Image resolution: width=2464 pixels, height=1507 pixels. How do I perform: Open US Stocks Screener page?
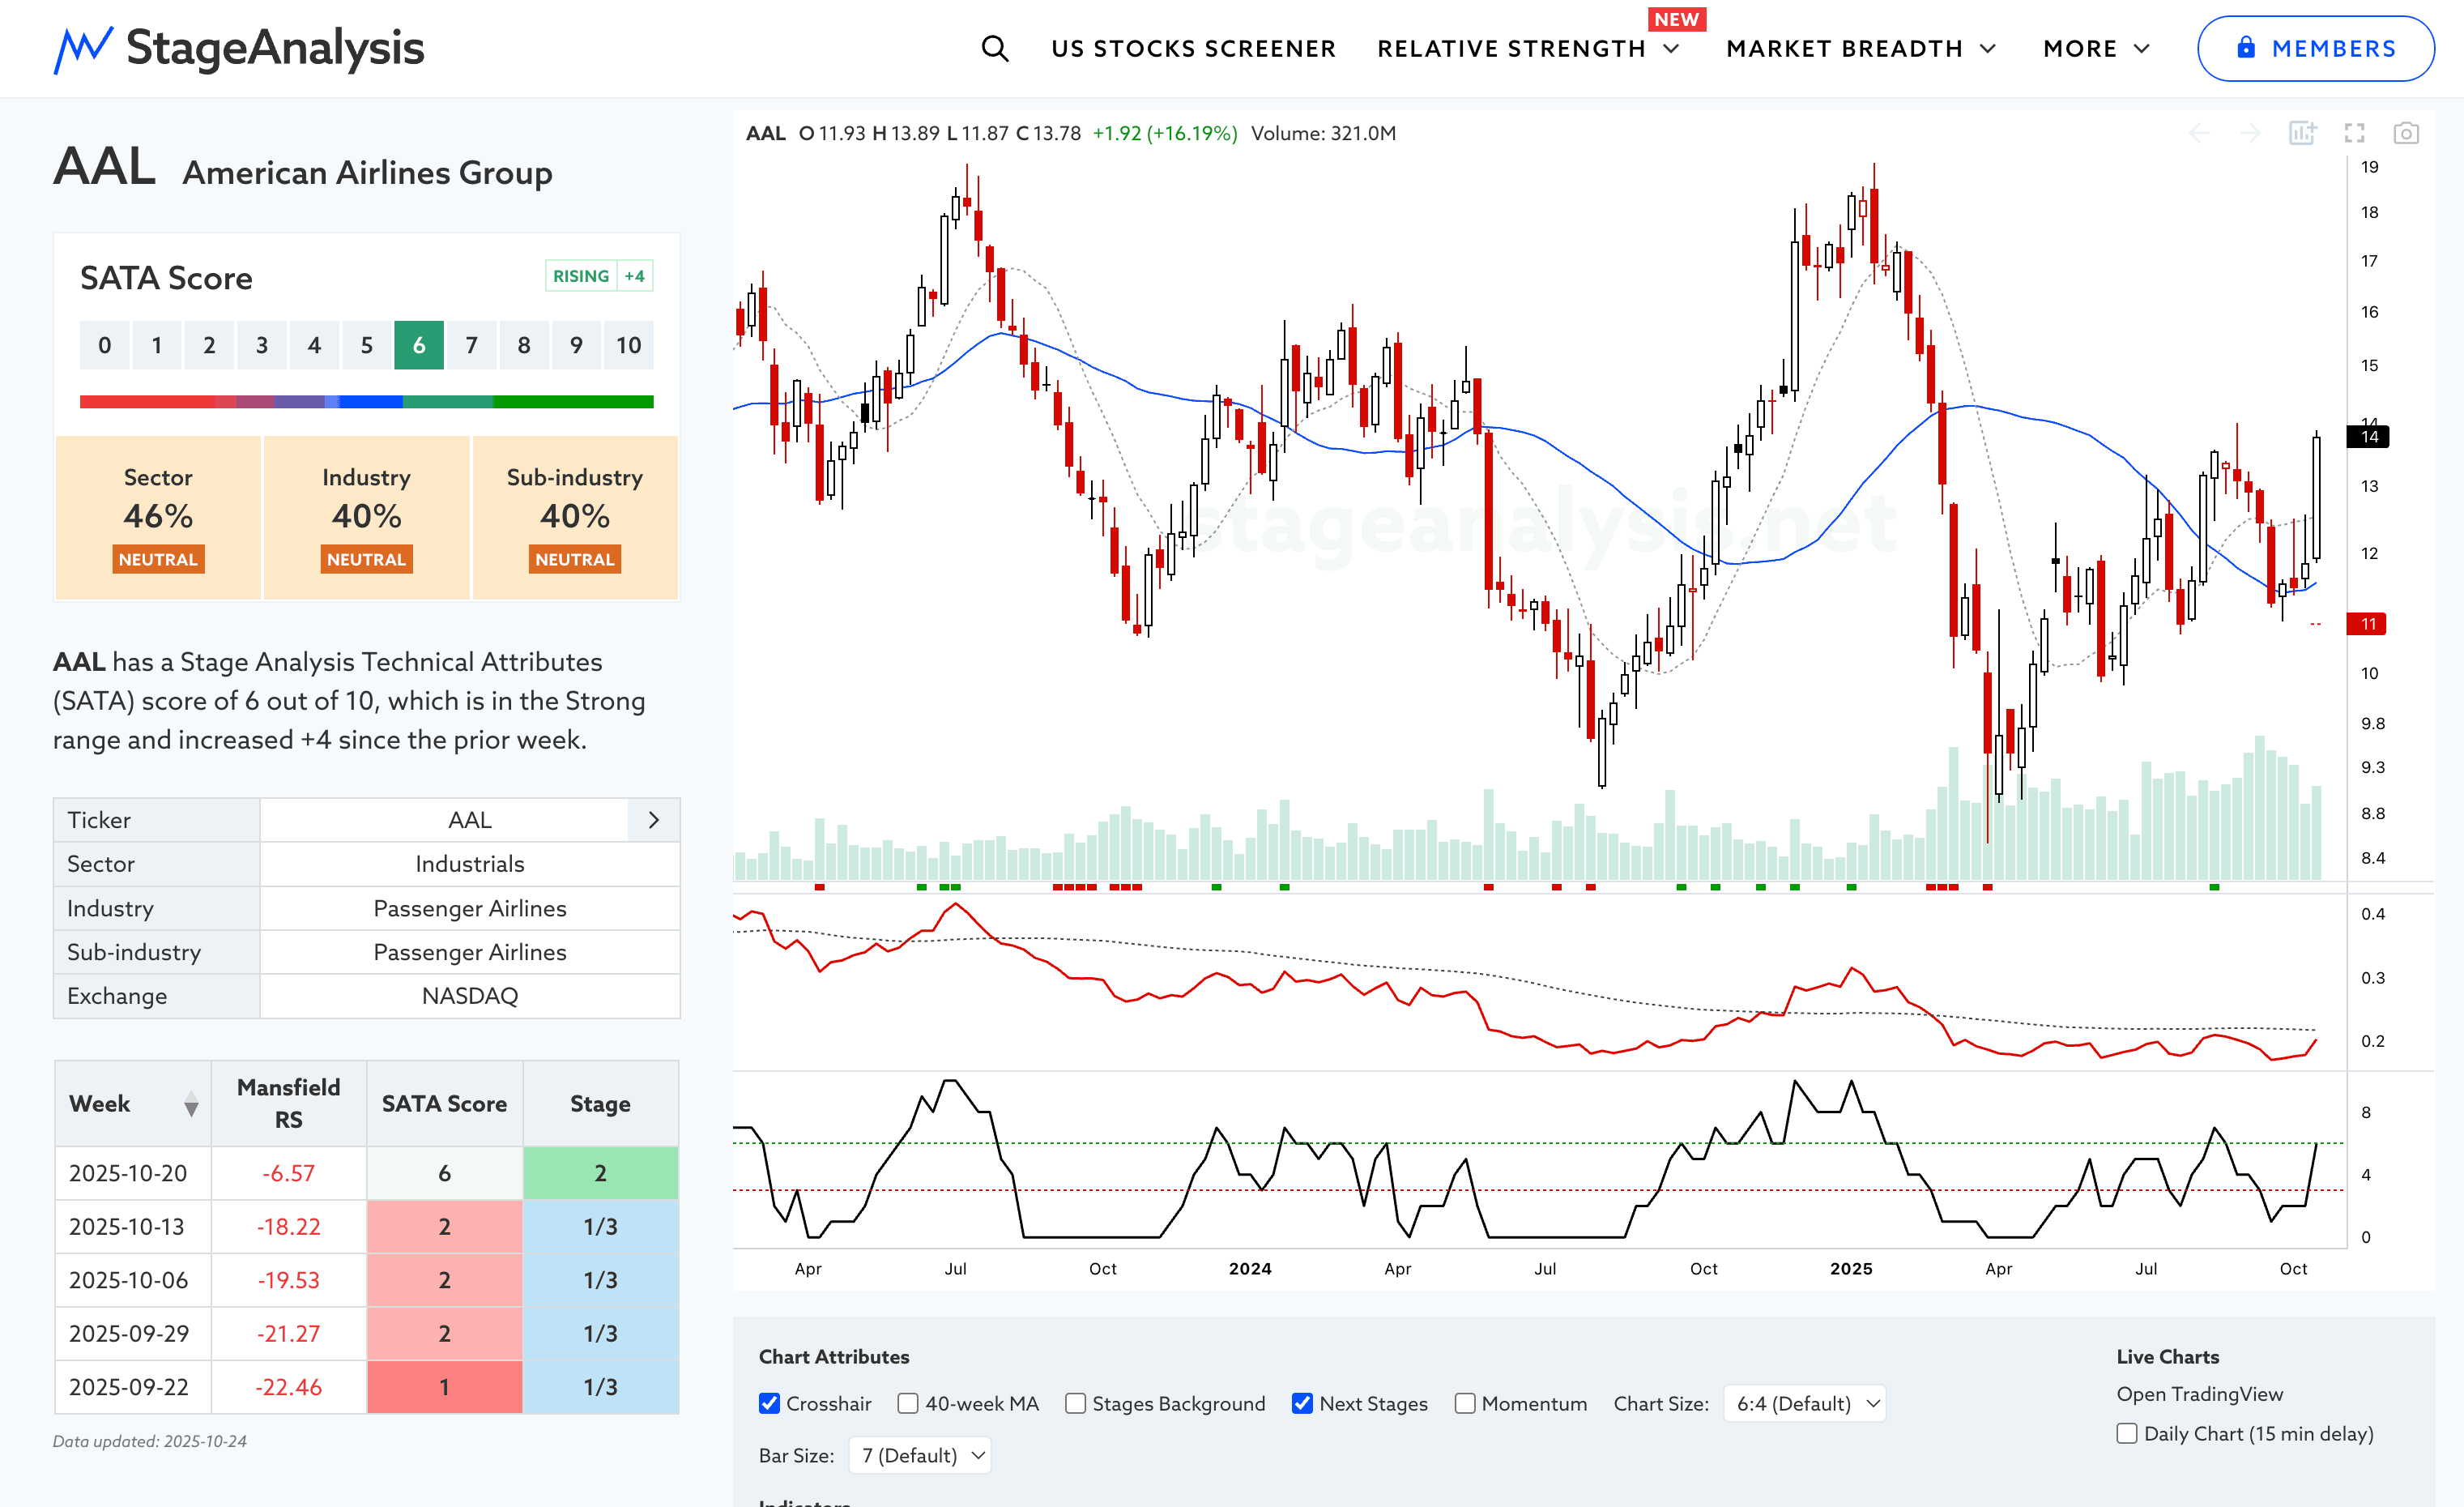[1193, 48]
